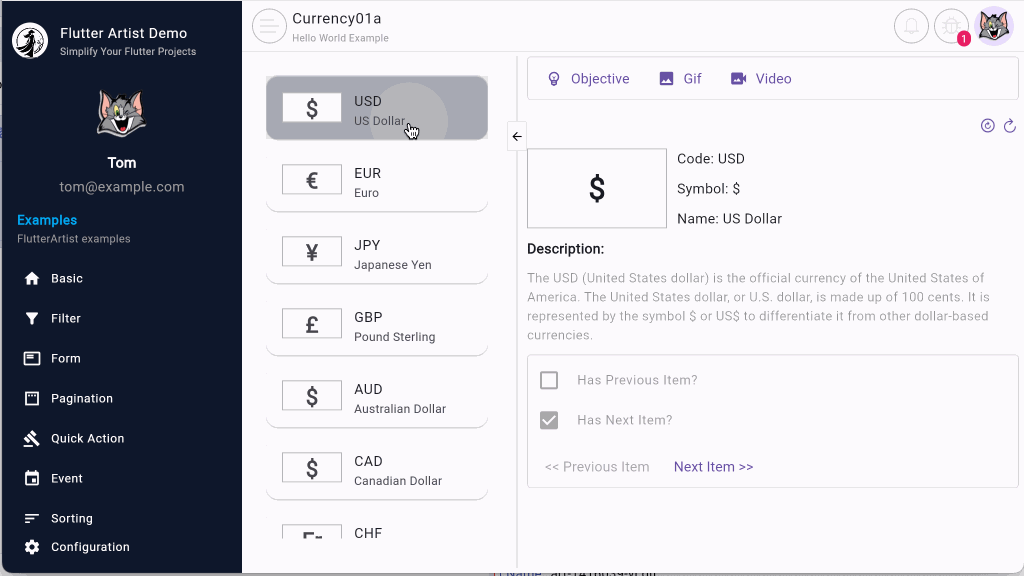Switch to the Objective tab
1024x576 pixels.
[x=588, y=79]
